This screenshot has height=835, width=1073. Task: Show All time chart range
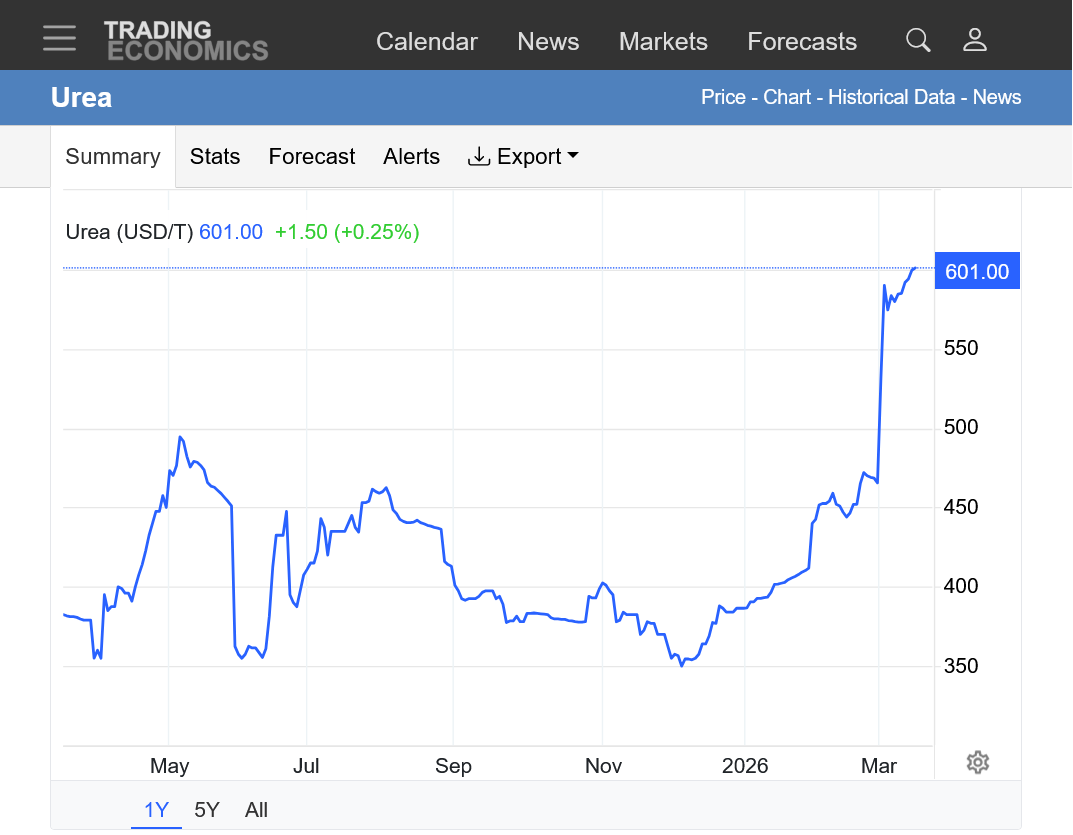(256, 810)
